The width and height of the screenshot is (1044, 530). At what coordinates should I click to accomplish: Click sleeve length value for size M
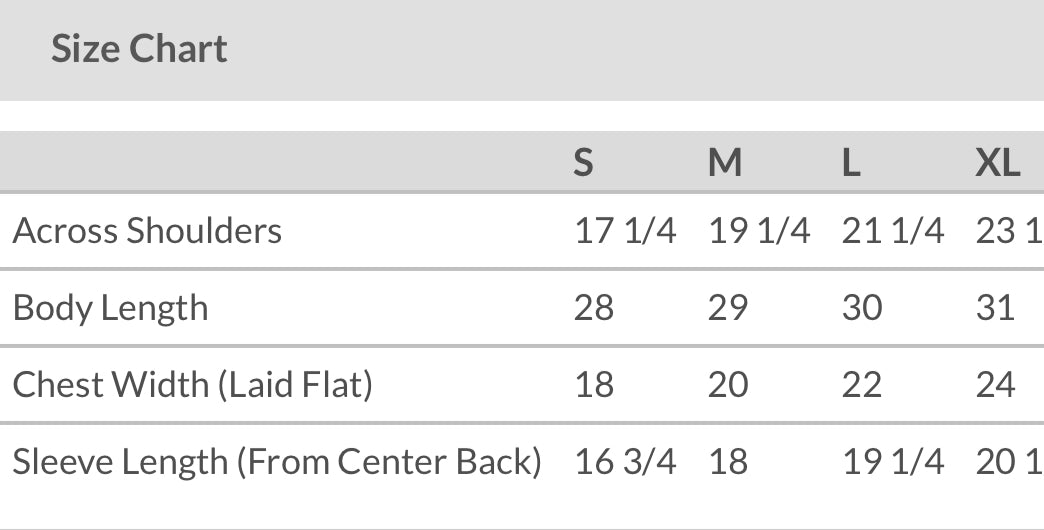click(728, 461)
